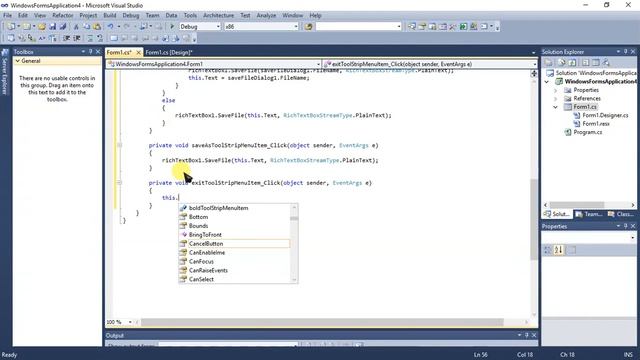Select Program.cs in Solution Explorer
Screen dimensions: 640x360
pyautogui.click(x=587, y=132)
